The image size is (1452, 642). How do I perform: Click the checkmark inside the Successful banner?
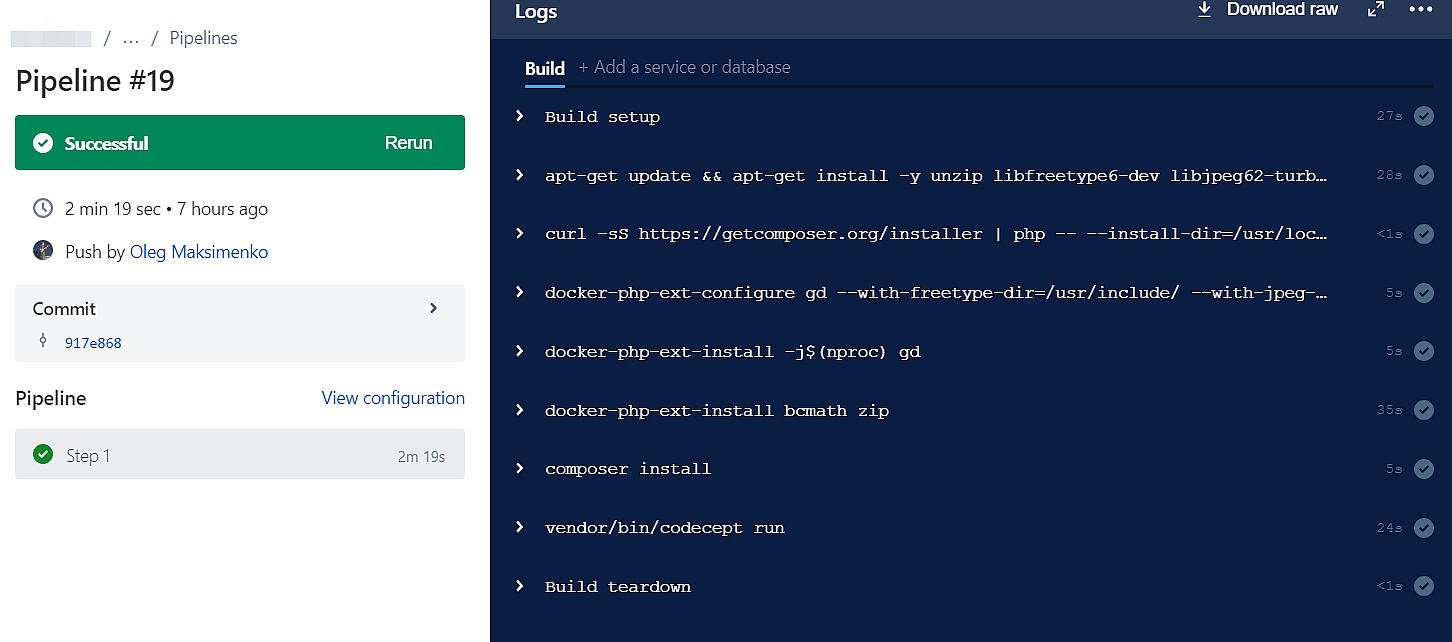pos(43,142)
